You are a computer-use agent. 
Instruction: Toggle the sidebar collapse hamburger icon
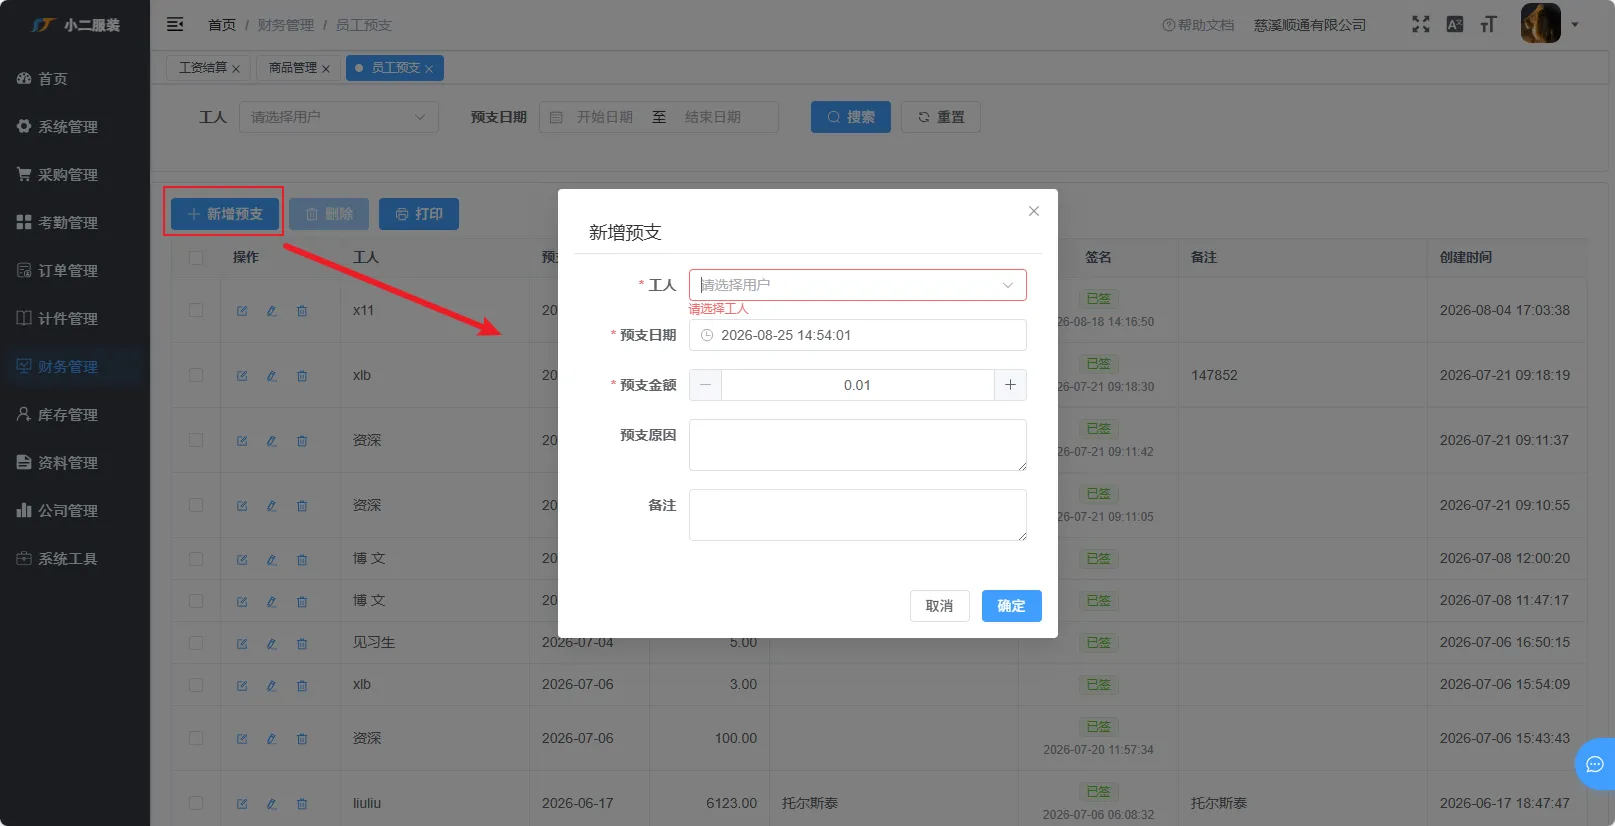[x=175, y=24]
